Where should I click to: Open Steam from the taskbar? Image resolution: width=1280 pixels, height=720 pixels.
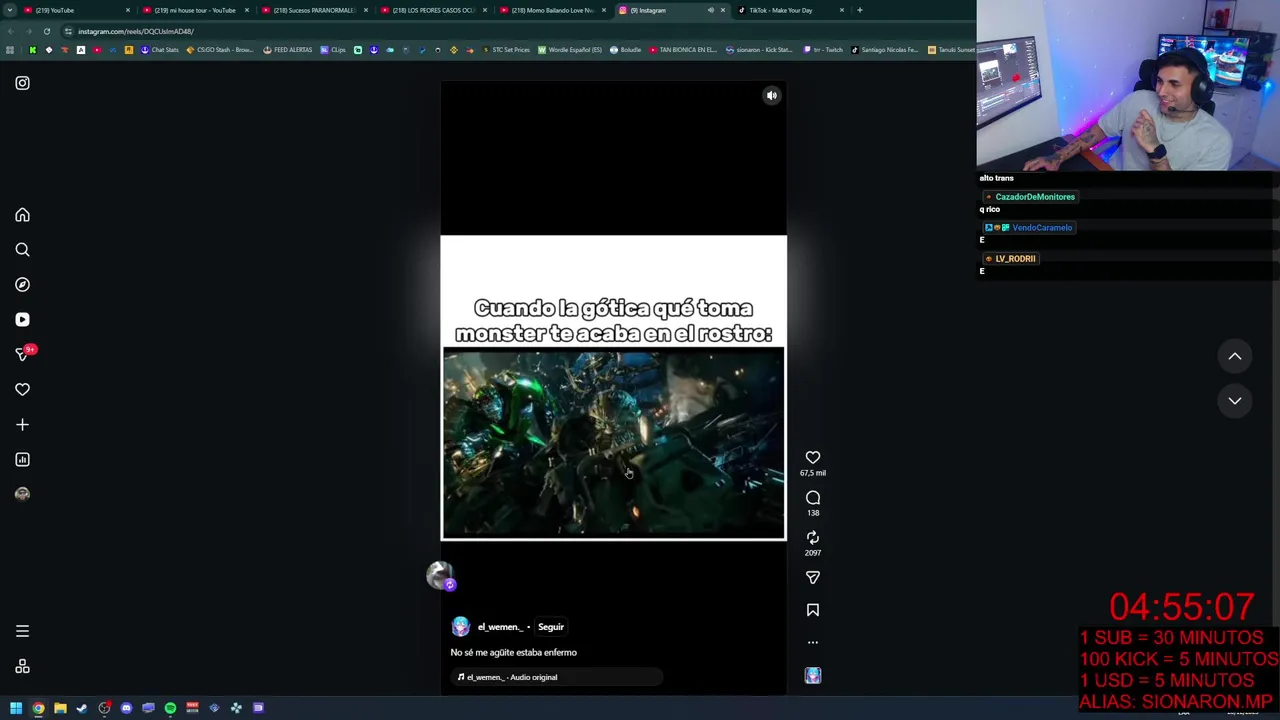pos(82,708)
